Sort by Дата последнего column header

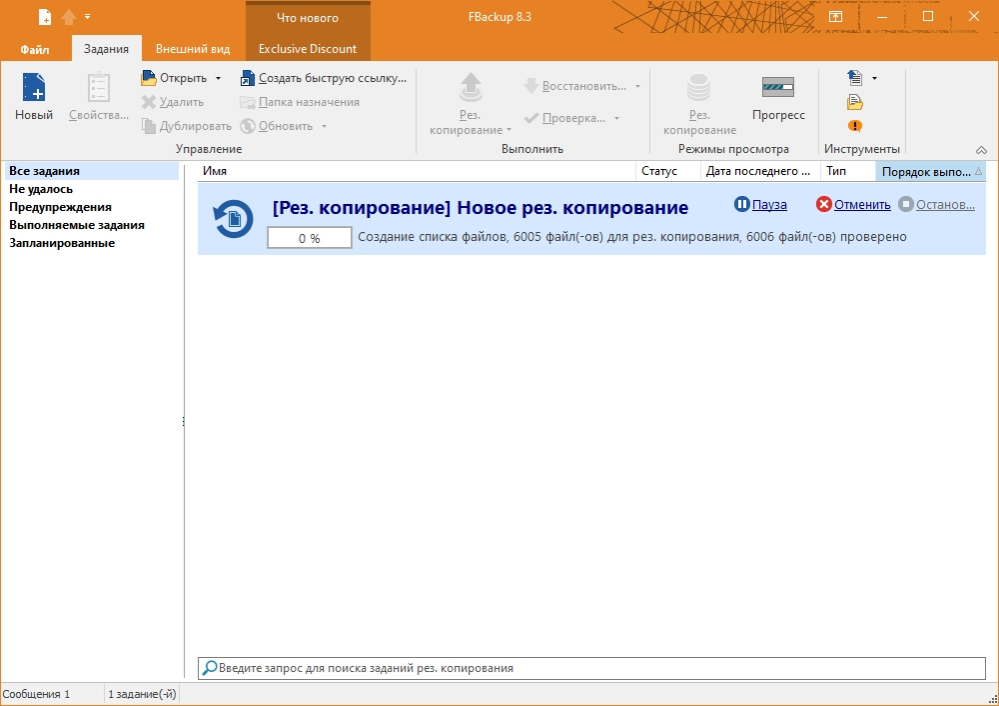pos(761,171)
